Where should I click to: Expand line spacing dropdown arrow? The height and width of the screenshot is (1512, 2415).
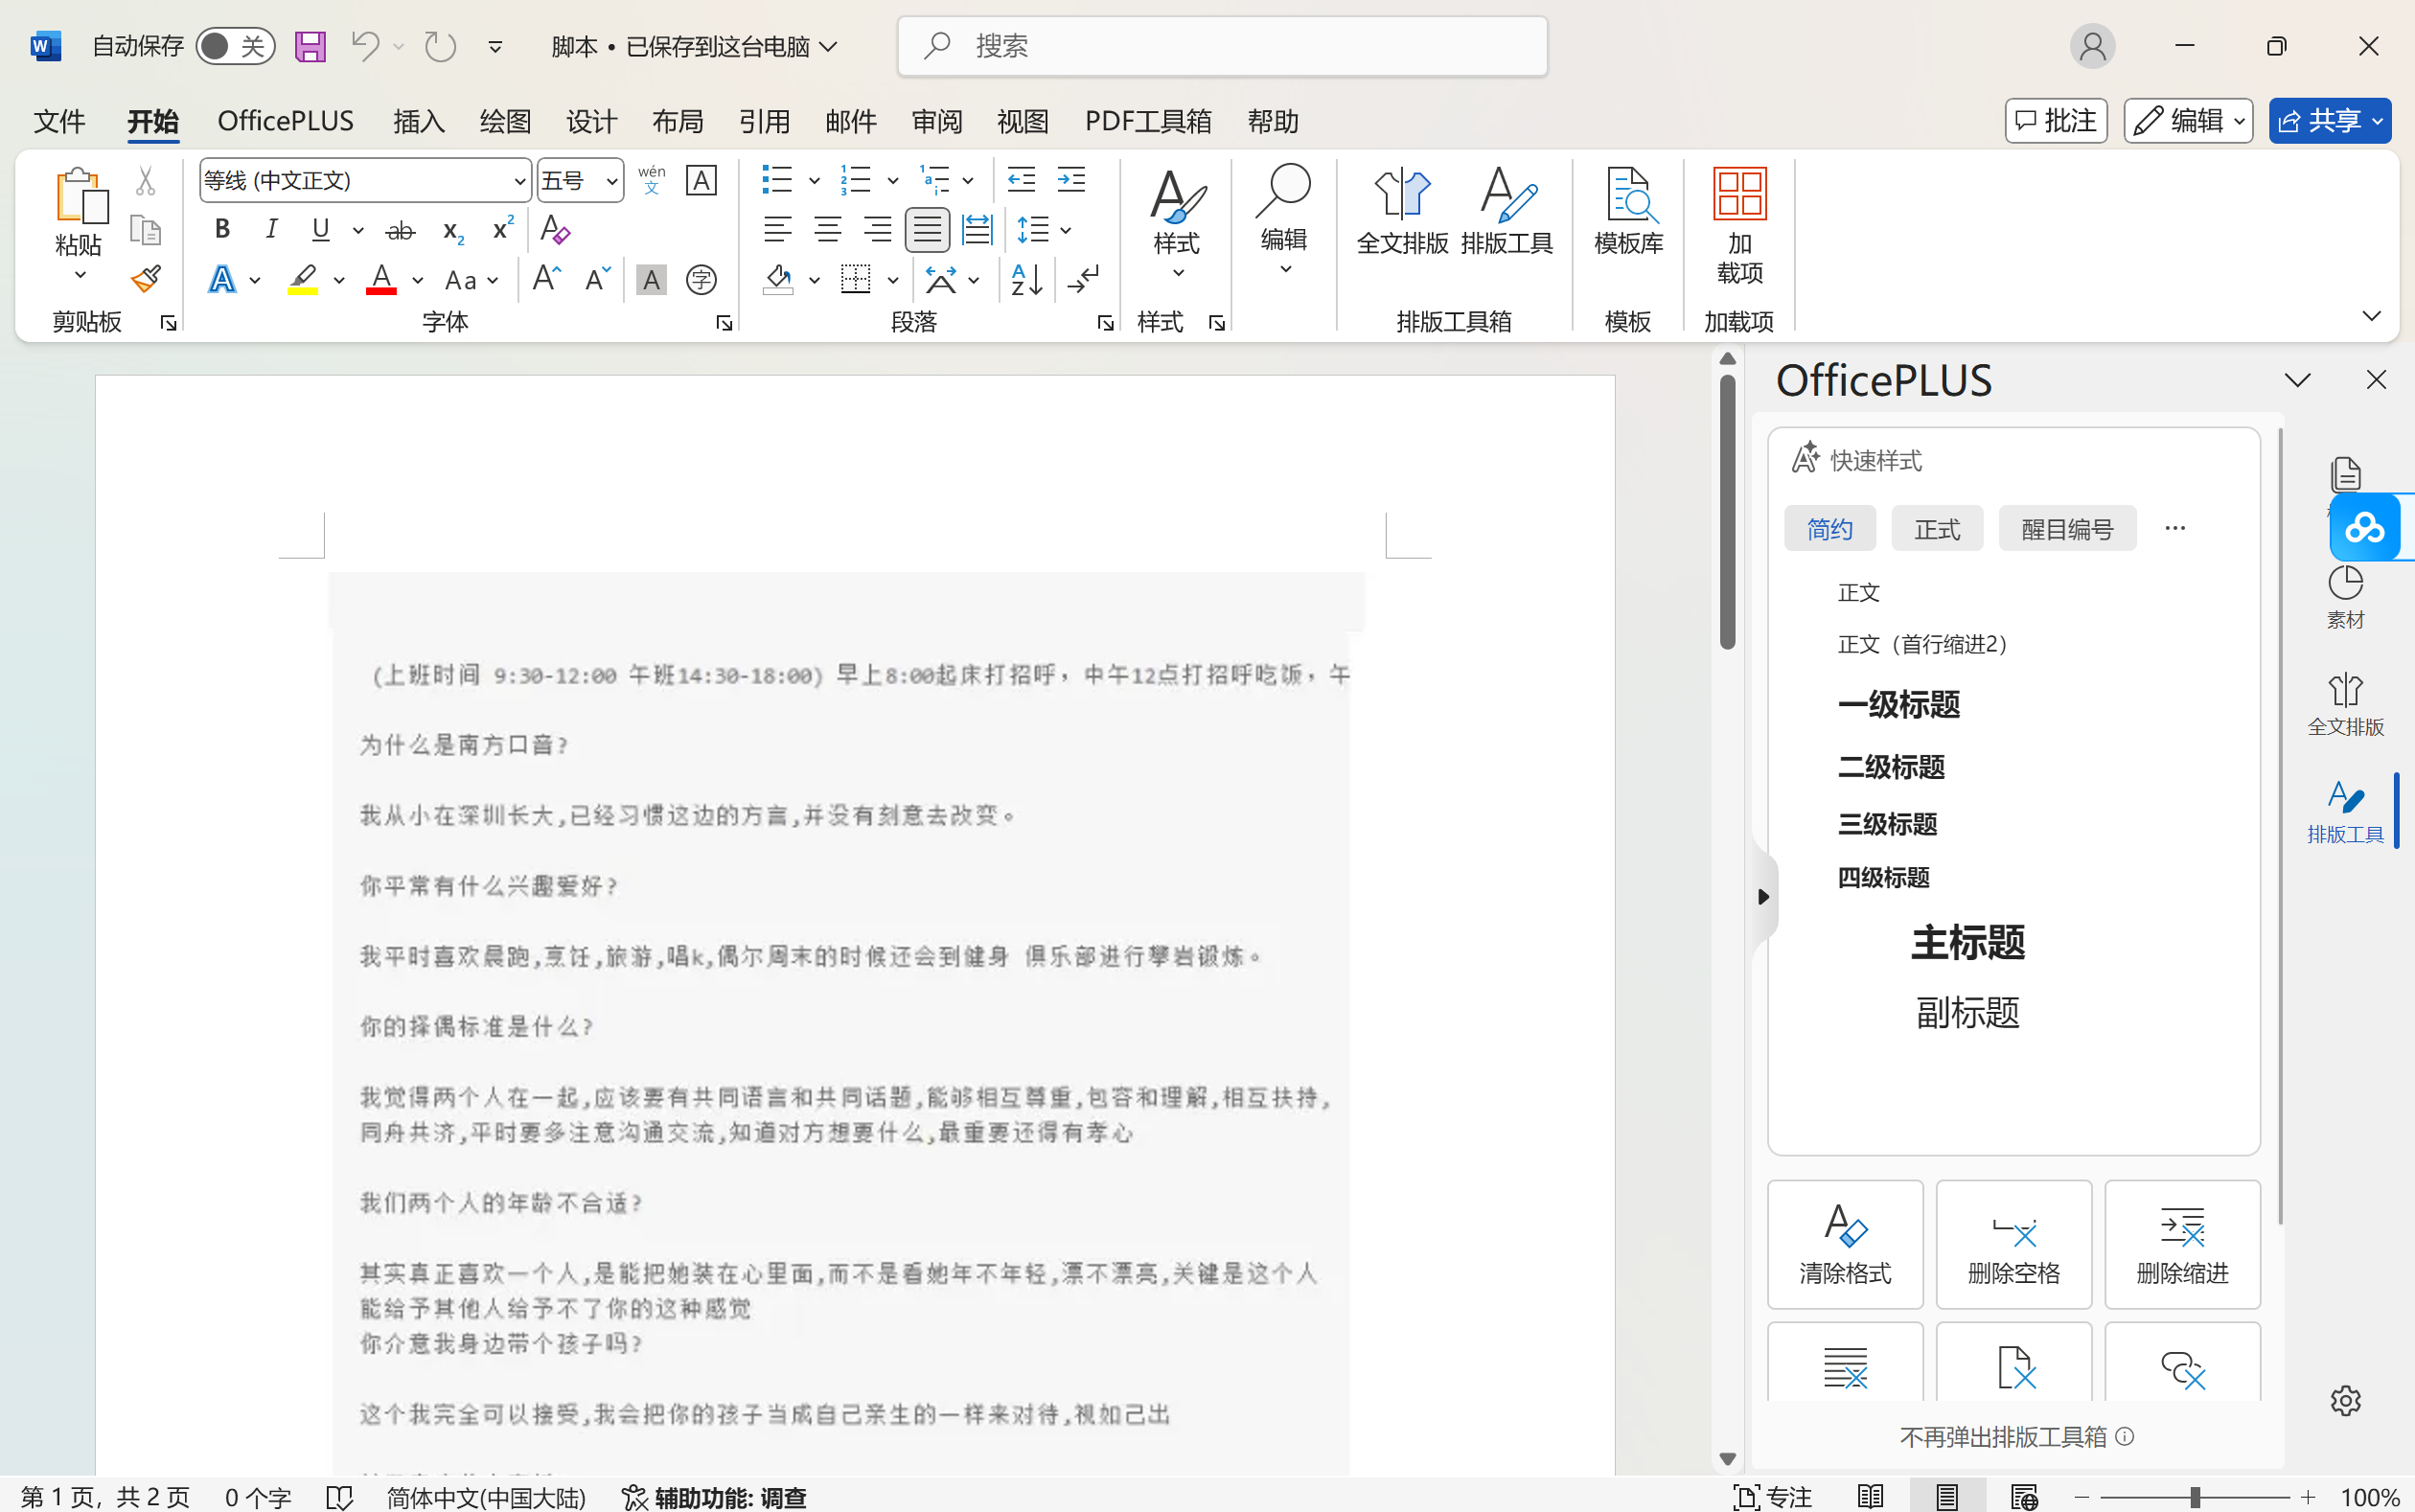pyautogui.click(x=1066, y=231)
